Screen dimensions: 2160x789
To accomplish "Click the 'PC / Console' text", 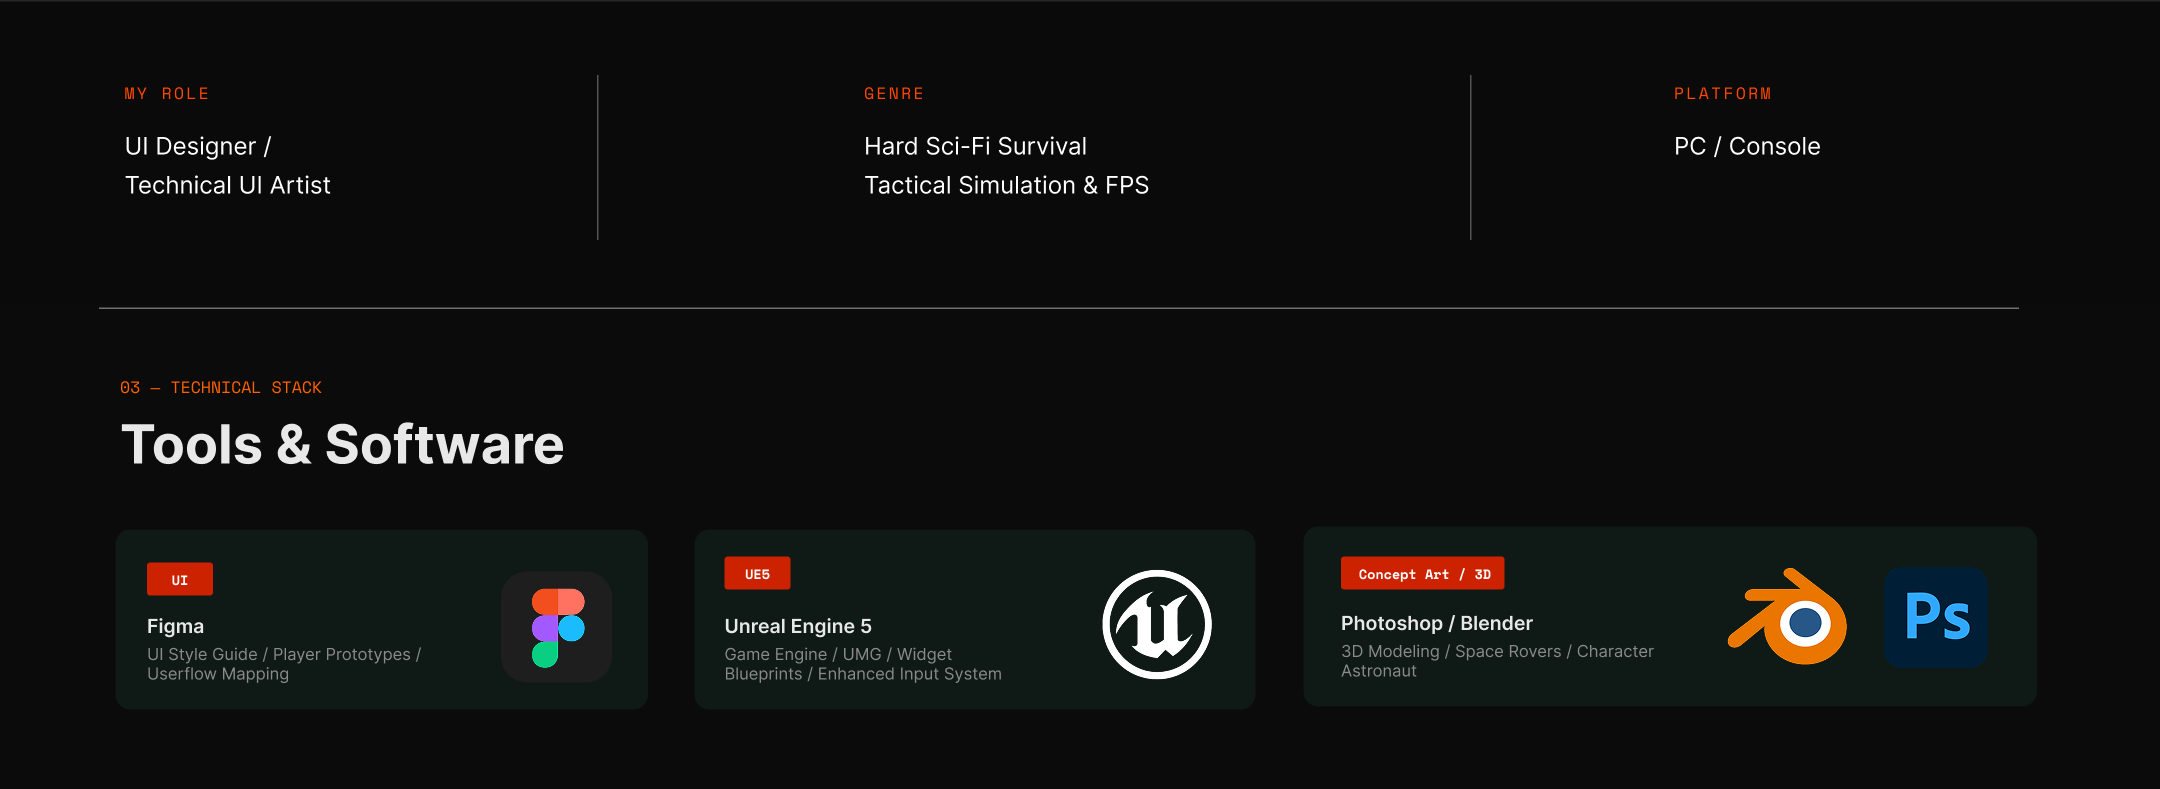I will [1747, 146].
